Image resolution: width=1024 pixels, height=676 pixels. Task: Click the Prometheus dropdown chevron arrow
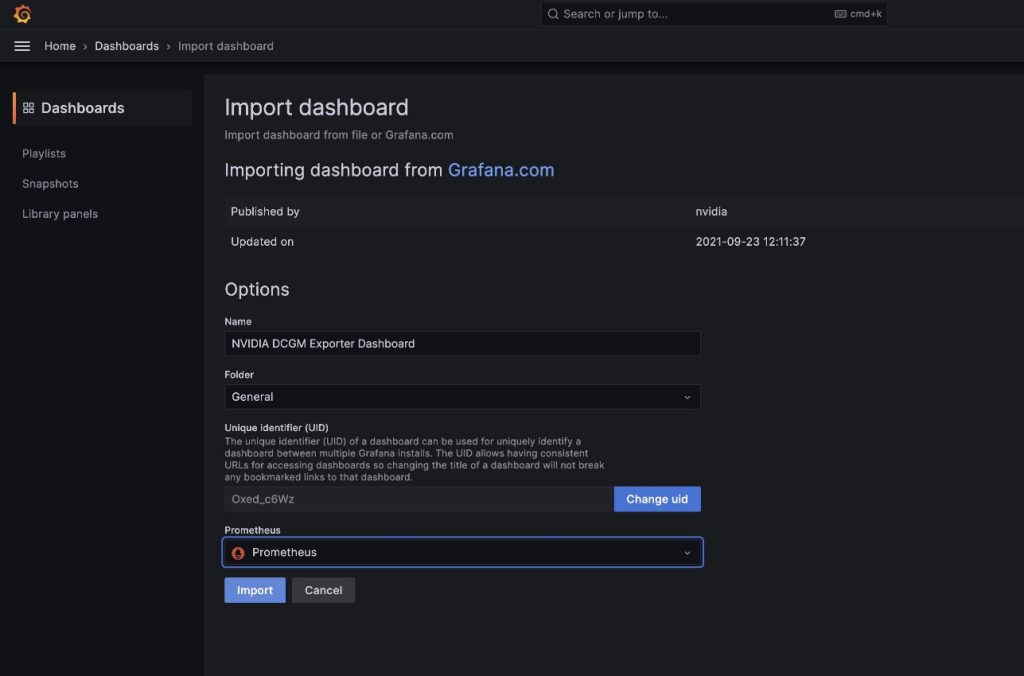coord(687,553)
